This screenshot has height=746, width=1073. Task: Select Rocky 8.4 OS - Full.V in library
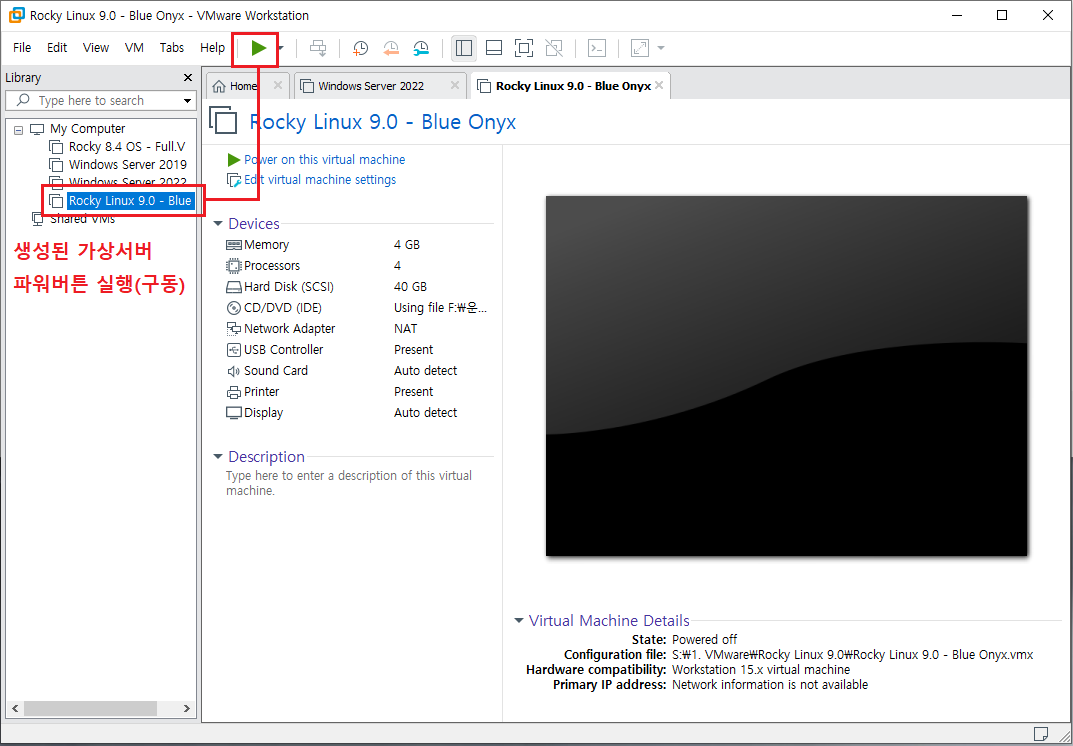127,146
